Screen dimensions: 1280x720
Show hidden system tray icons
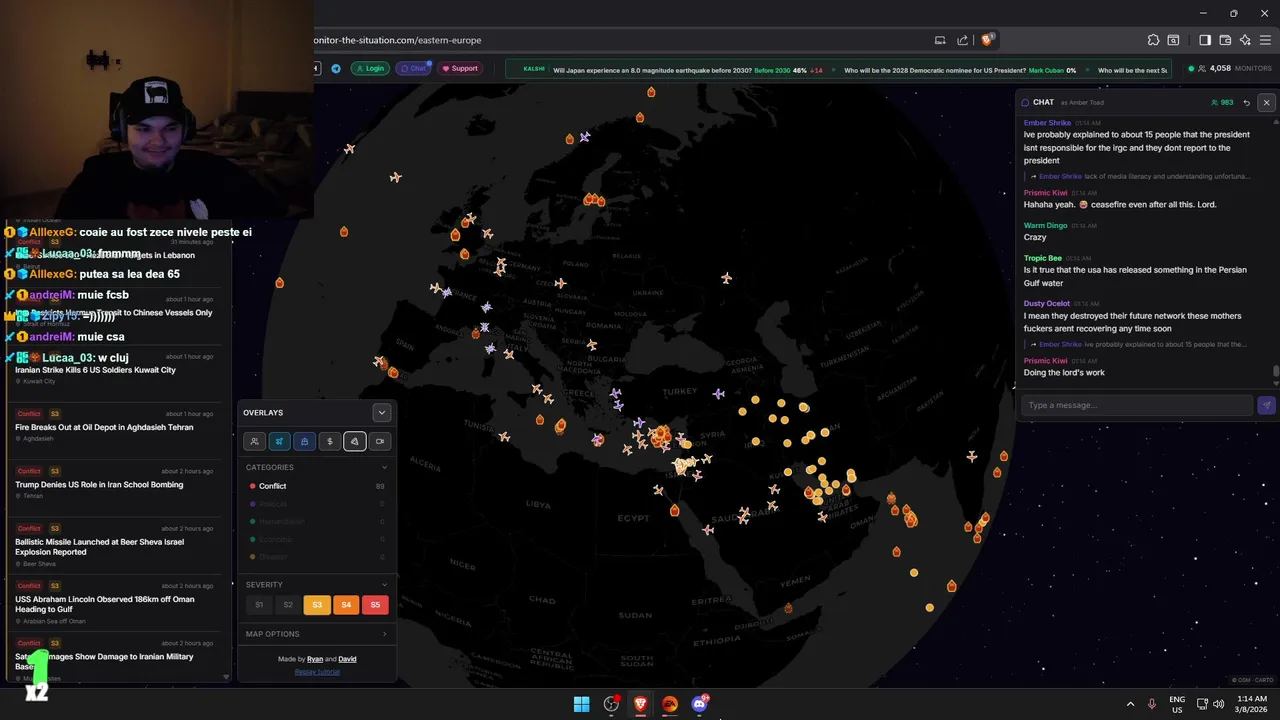1130,704
